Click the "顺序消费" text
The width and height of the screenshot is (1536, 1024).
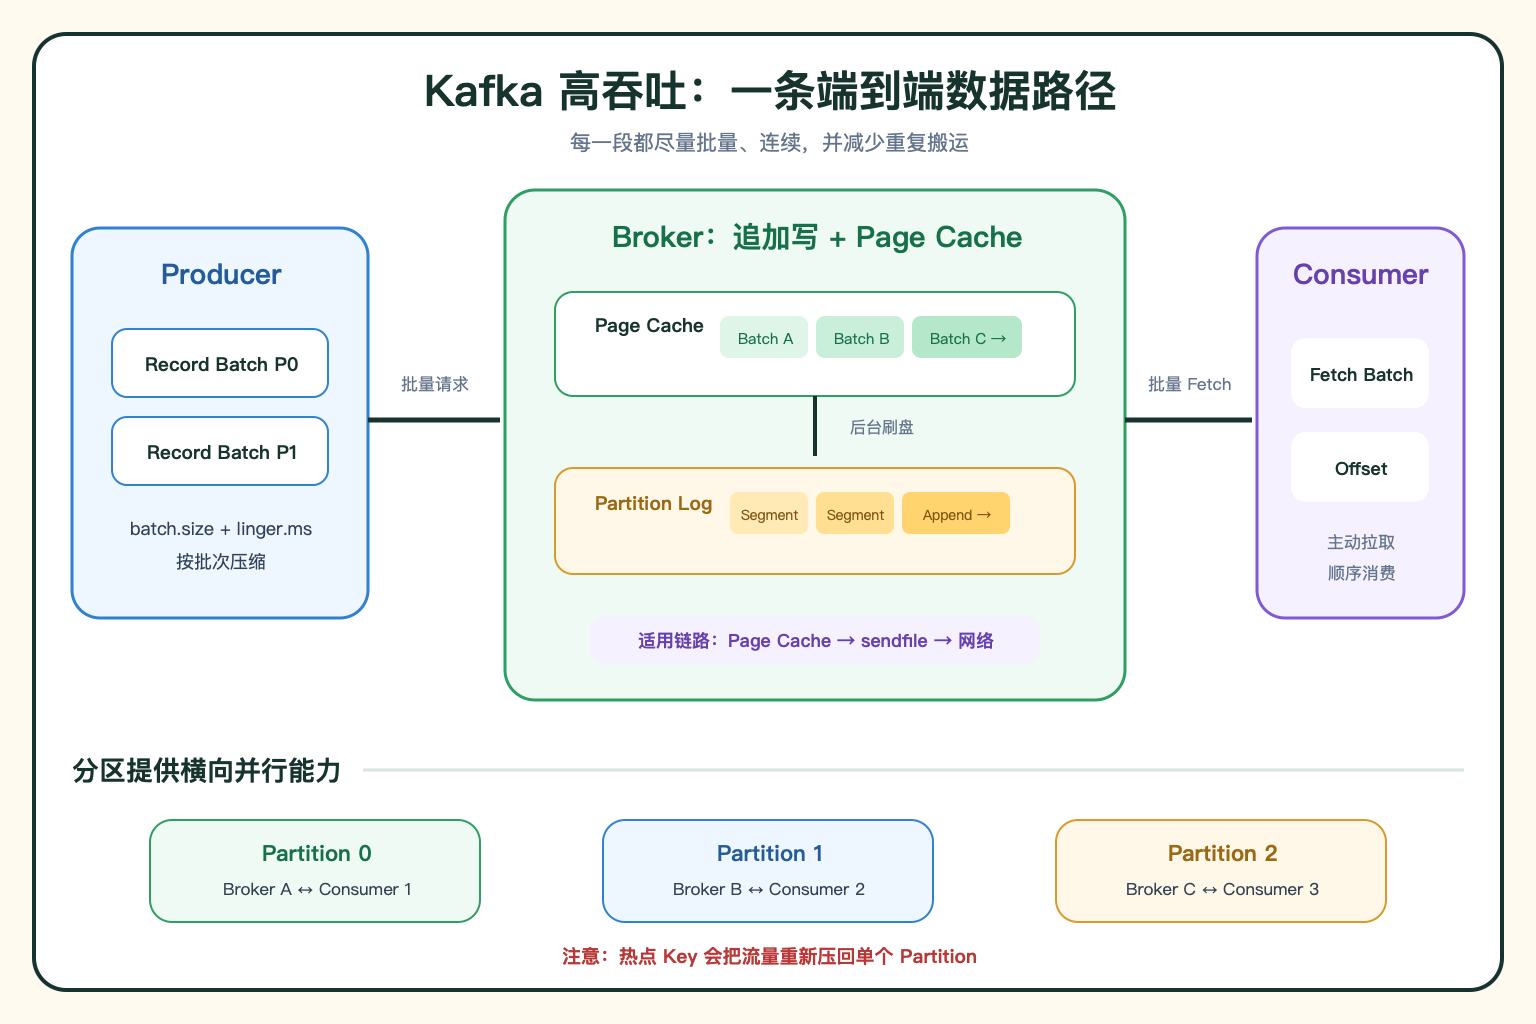[x=1361, y=573]
